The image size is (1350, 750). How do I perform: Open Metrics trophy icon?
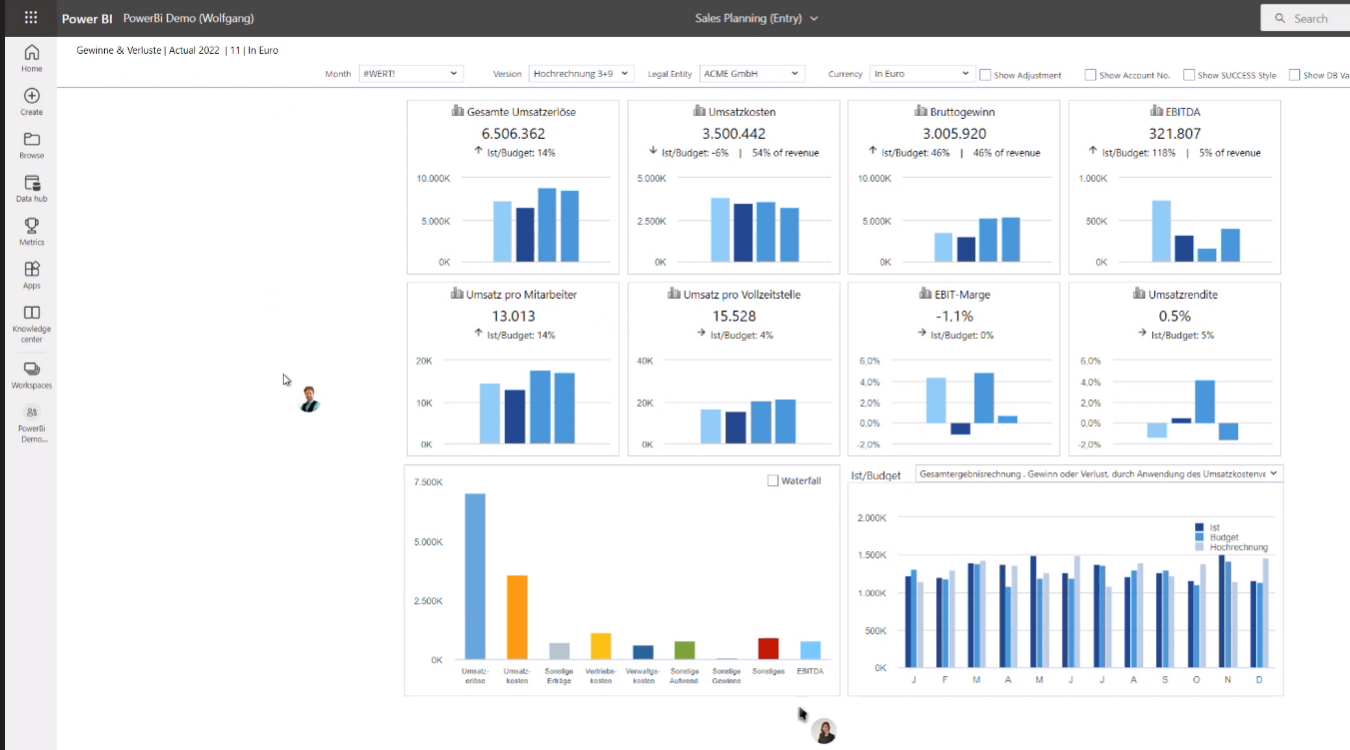pos(32,227)
